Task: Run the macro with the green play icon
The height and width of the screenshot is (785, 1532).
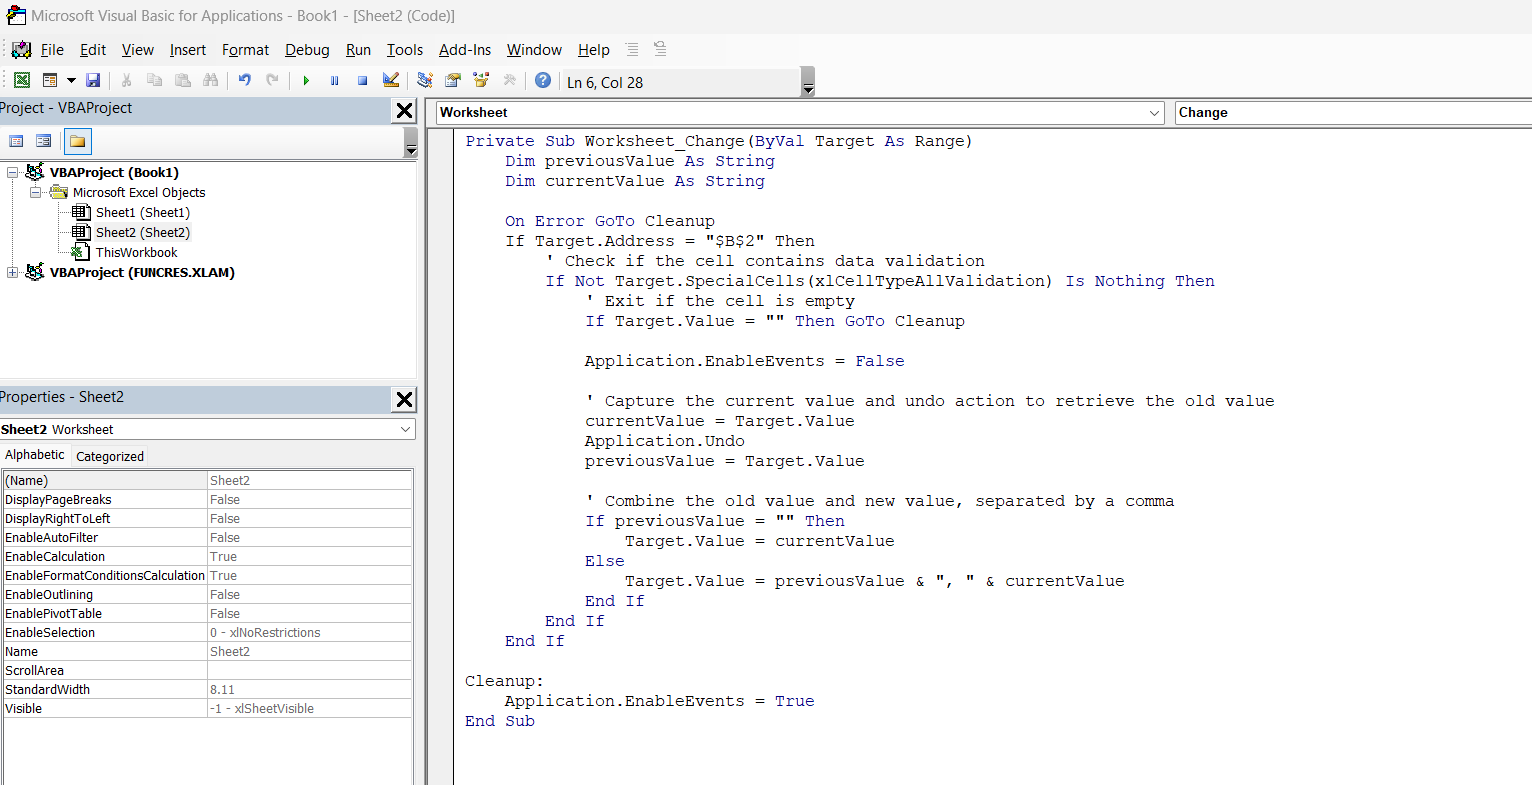Action: pos(306,80)
